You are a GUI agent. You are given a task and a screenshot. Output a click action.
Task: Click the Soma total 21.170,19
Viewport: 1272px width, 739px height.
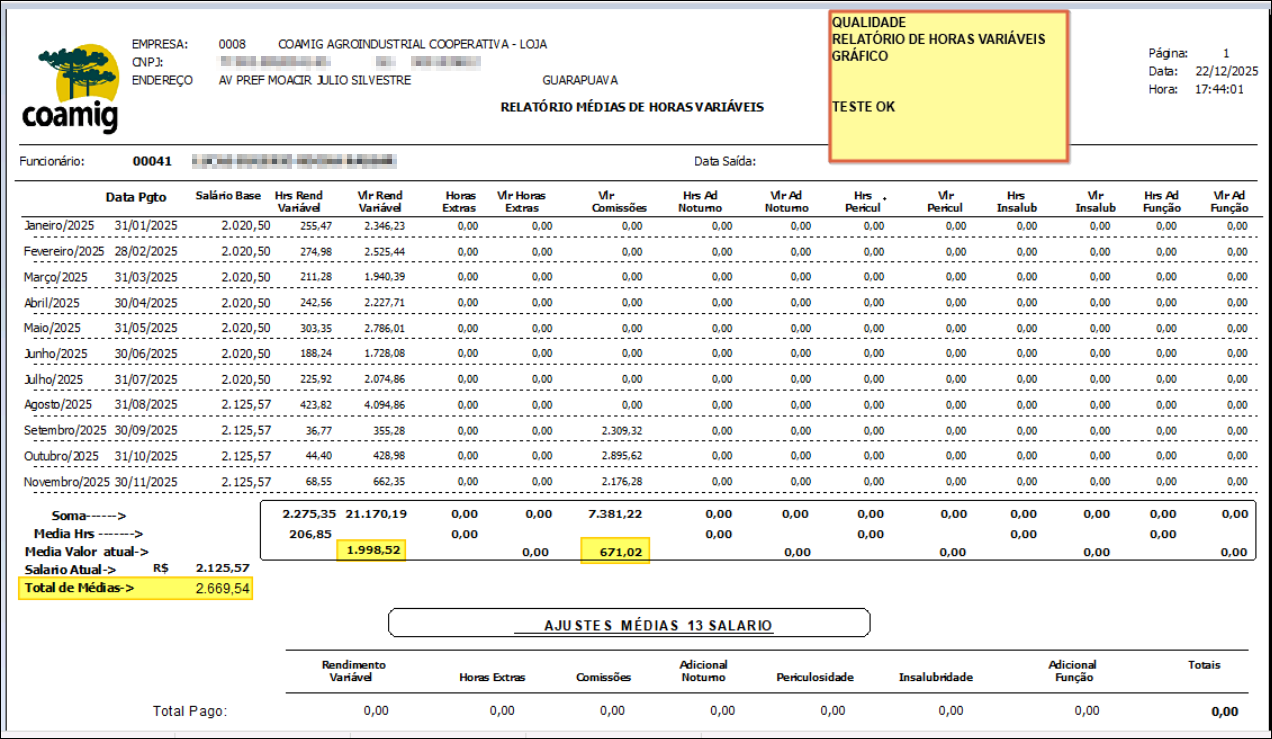point(378,513)
